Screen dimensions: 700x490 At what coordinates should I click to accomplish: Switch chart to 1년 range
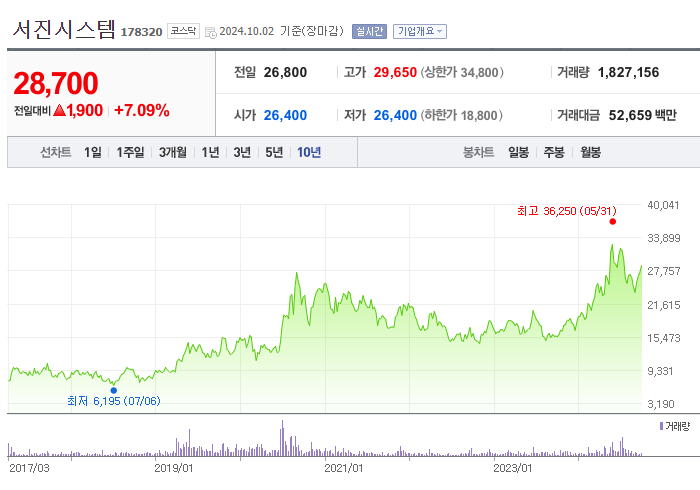210,152
